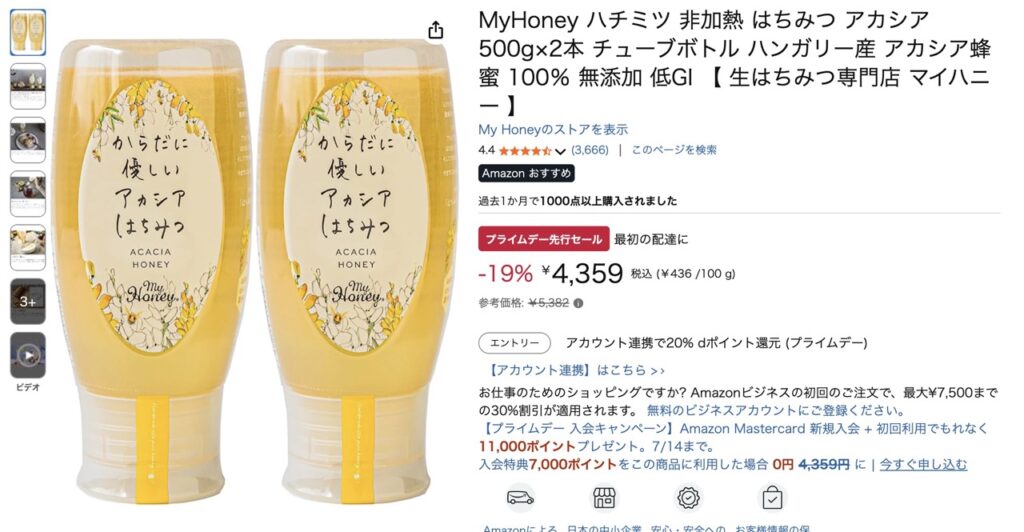The height and width of the screenshot is (532, 1024).
Task: Open the 3+ more images thumbnail
Action: (x=28, y=302)
